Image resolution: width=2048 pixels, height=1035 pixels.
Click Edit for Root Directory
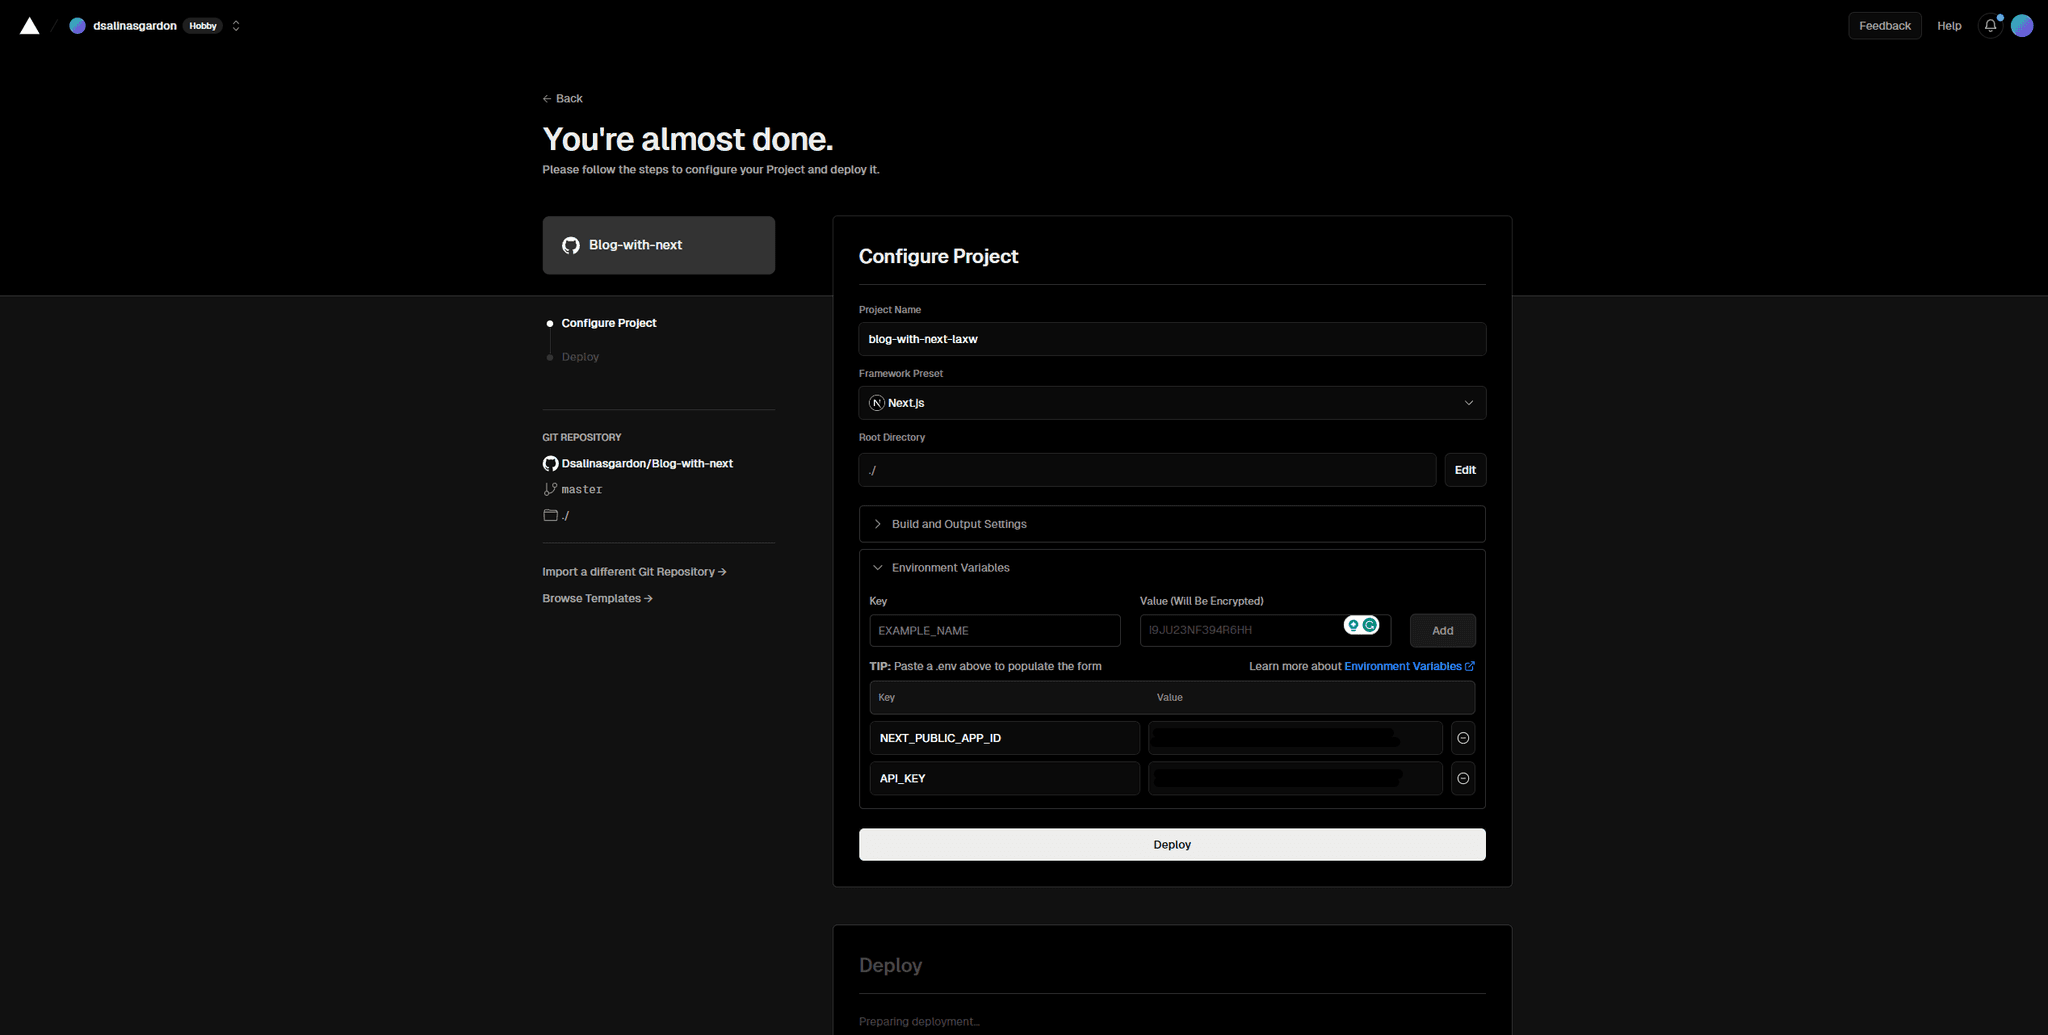pos(1465,470)
